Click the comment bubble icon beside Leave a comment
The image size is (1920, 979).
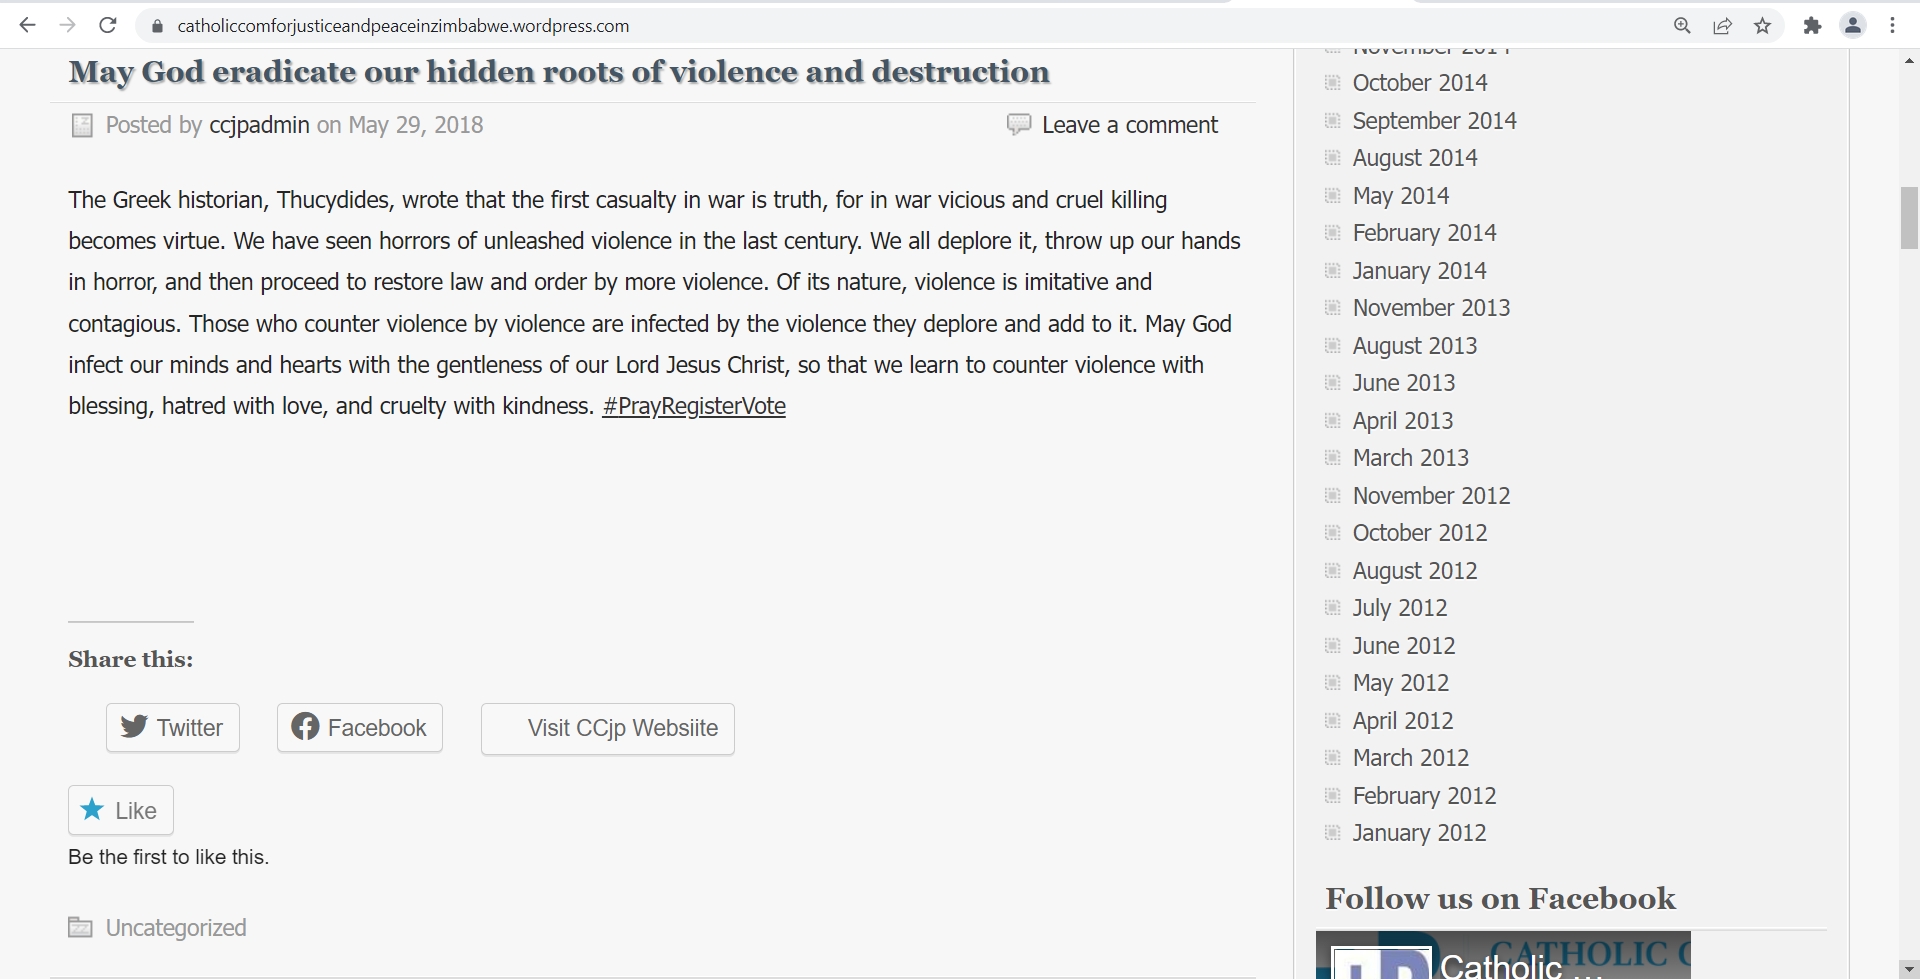tap(1018, 125)
